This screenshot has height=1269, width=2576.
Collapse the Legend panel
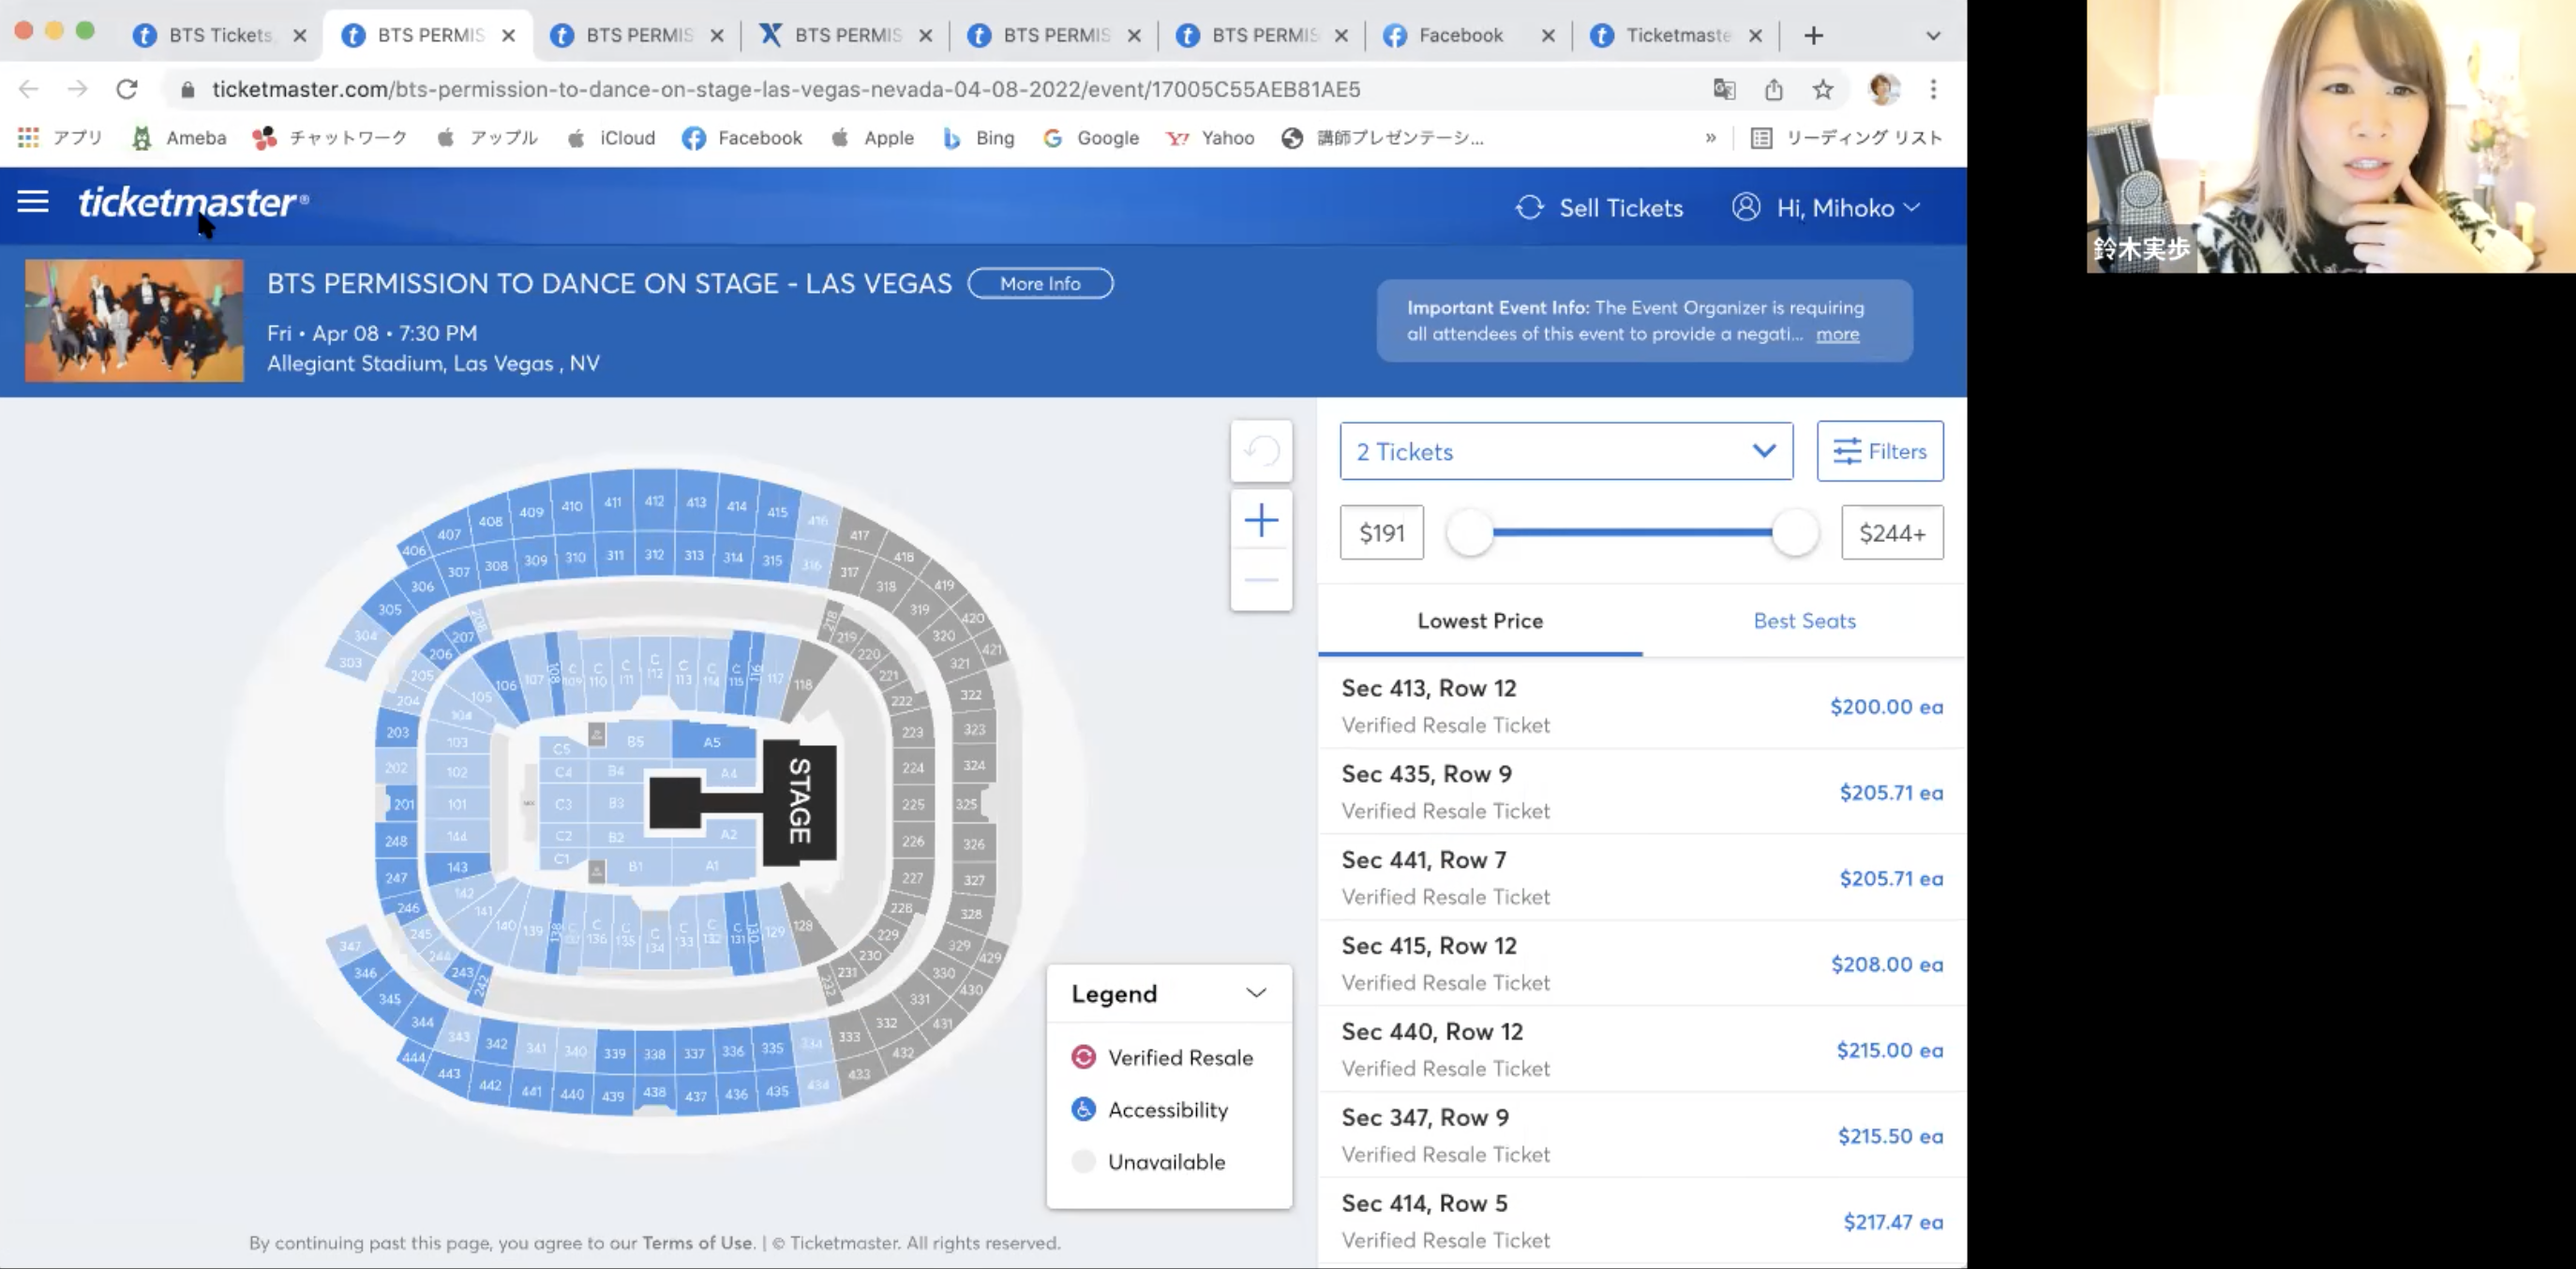(1256, 993)
